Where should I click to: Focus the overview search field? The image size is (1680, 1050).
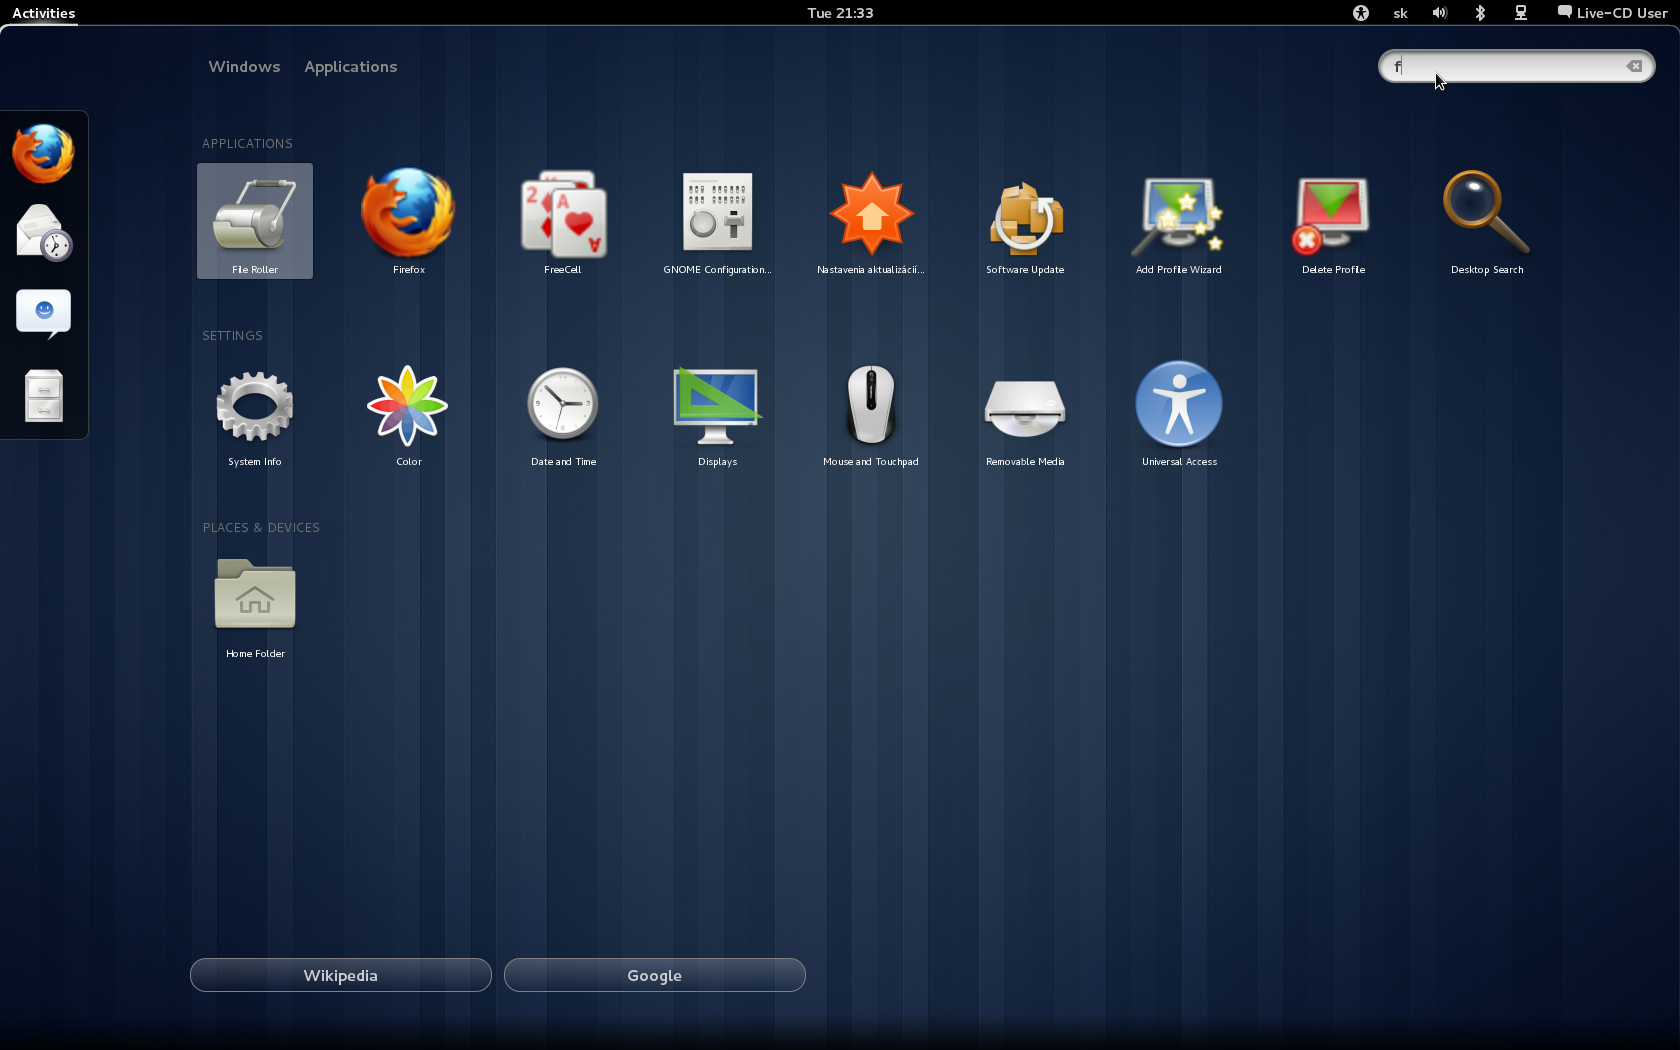pos(1516,66)
